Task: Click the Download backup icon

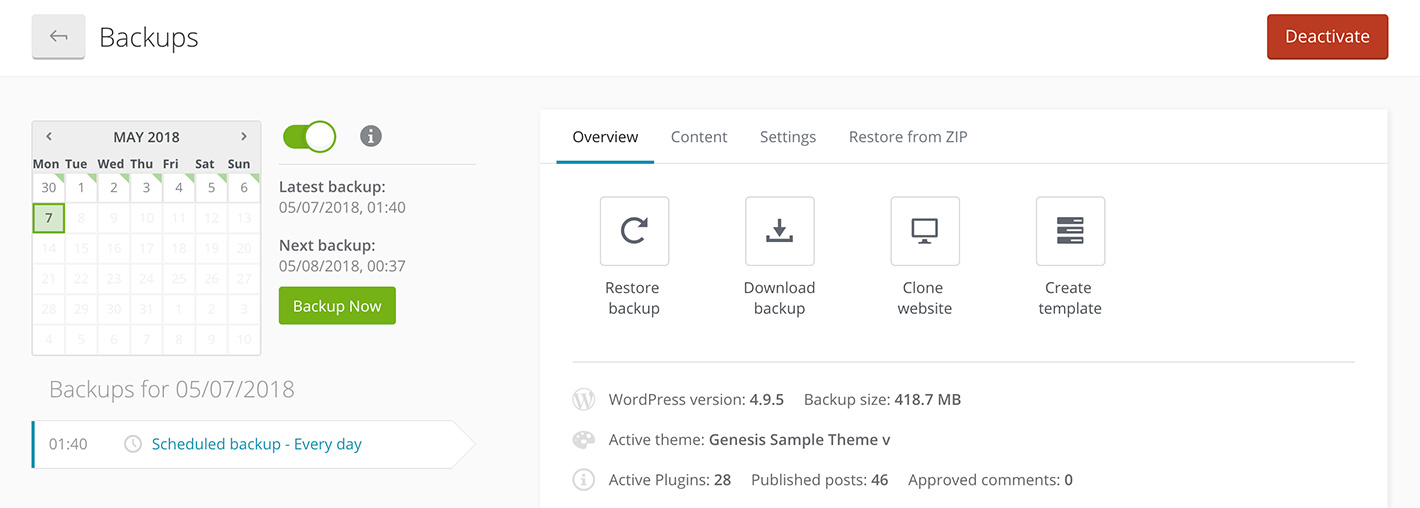Action: [779, 231]
